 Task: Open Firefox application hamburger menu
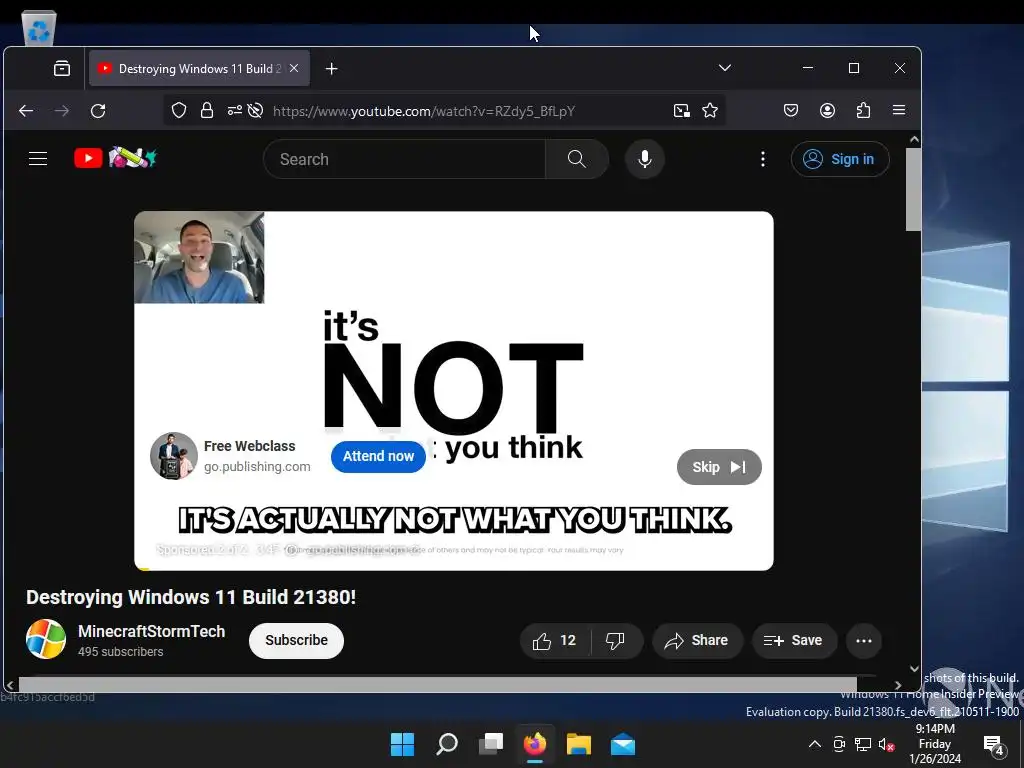pyautogui.click(x=899, y=110)
